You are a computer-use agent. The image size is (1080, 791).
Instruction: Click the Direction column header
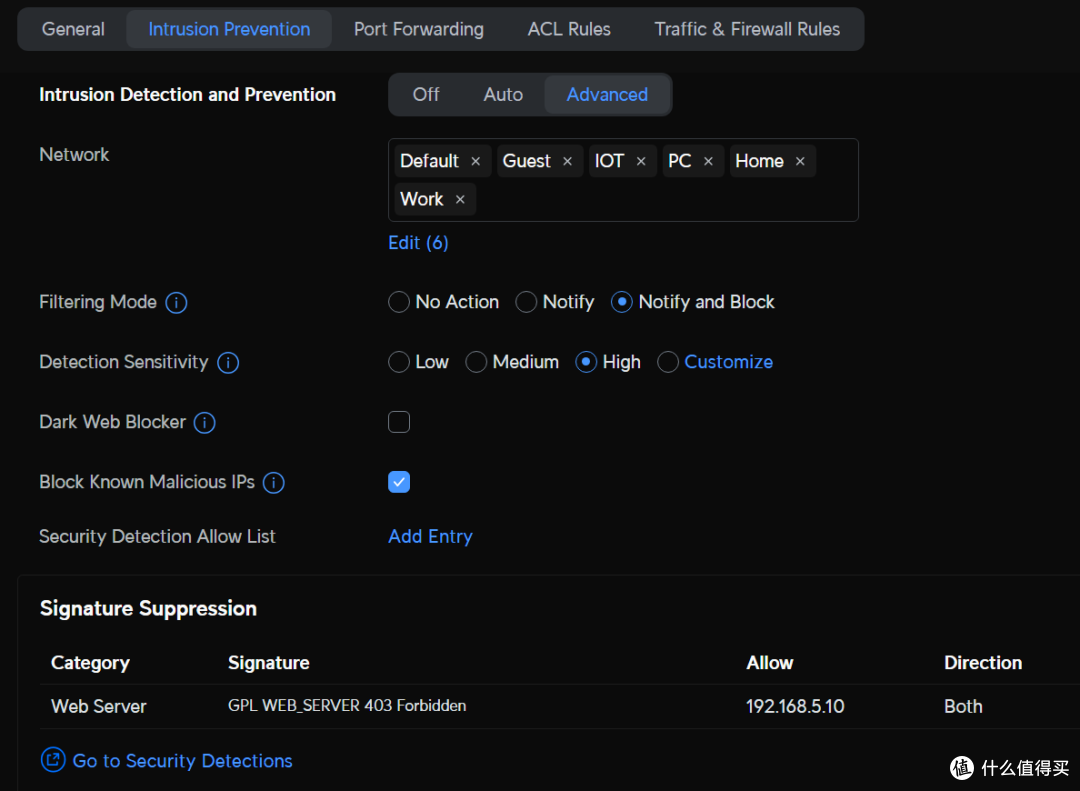tap(983, 663)
